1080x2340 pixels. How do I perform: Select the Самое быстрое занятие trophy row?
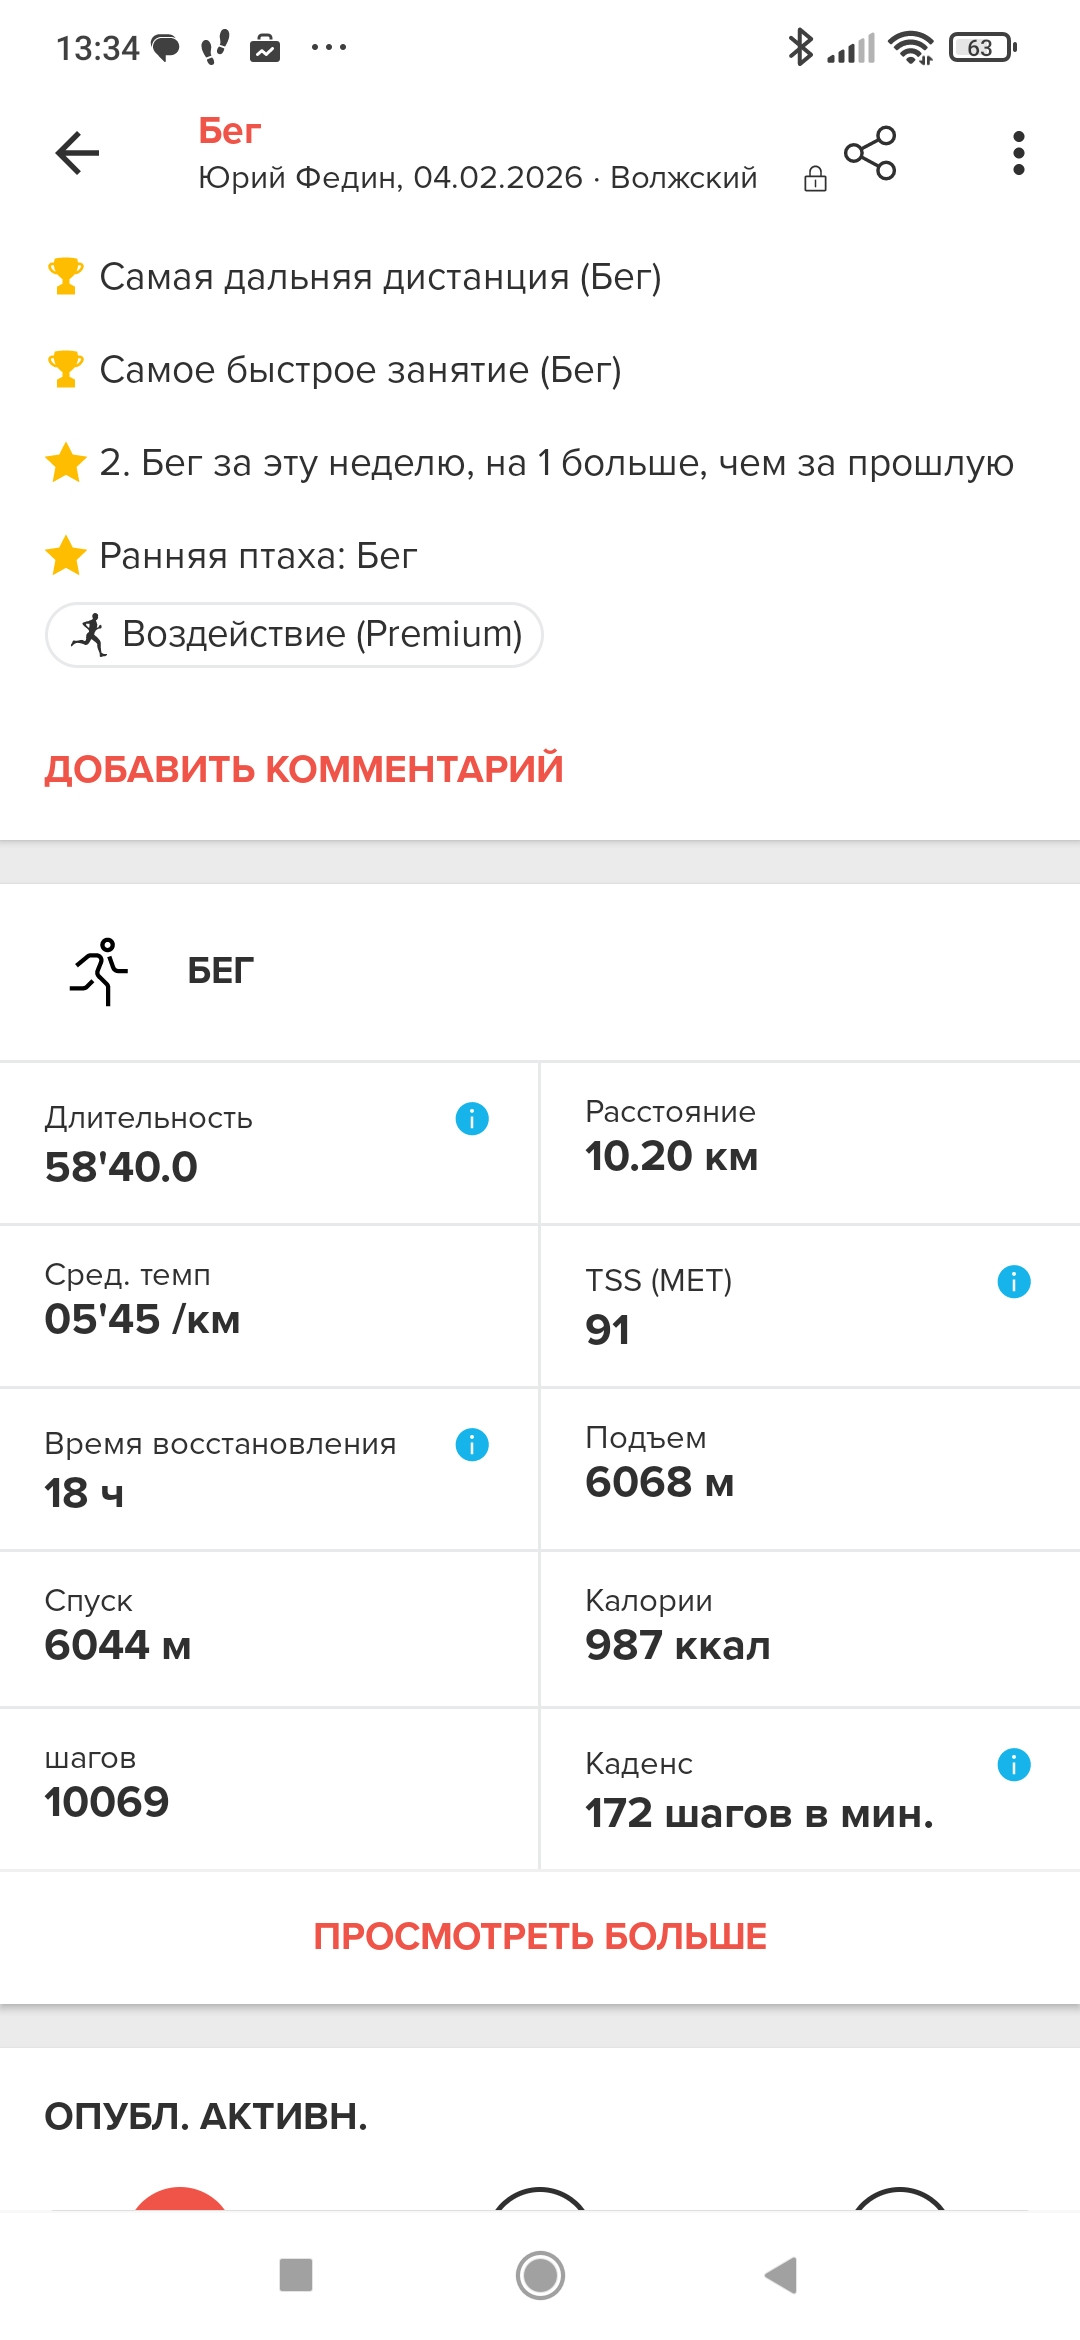[x=334, y=370]
